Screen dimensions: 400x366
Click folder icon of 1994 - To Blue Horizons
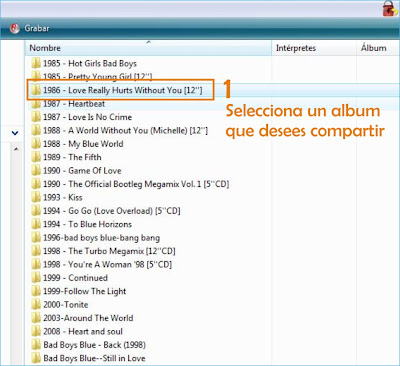(x=36, y=224)
